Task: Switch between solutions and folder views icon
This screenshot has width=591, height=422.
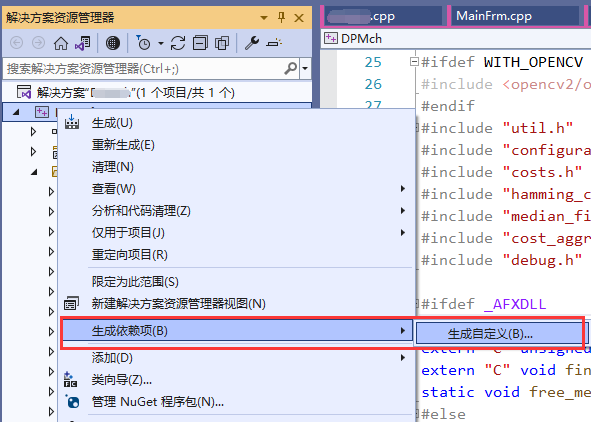Action: coord(83,43)
